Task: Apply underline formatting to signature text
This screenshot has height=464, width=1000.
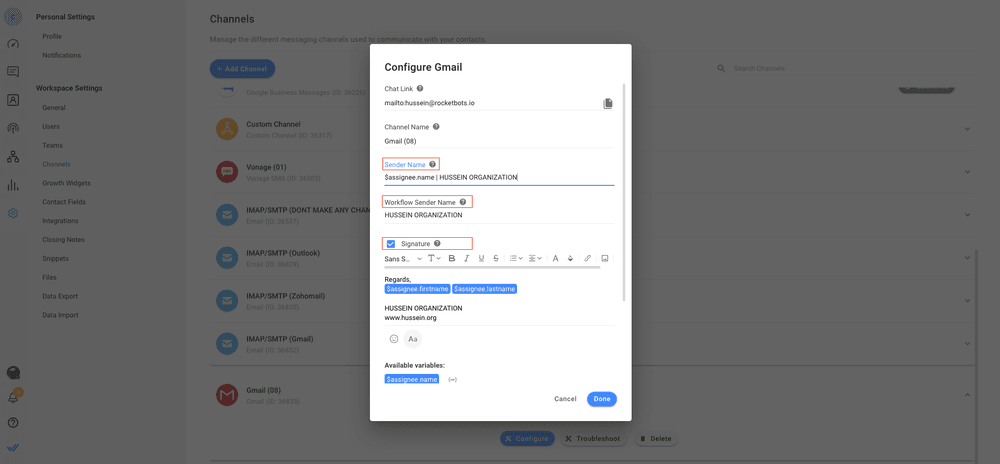Action: tap(481, 259)
